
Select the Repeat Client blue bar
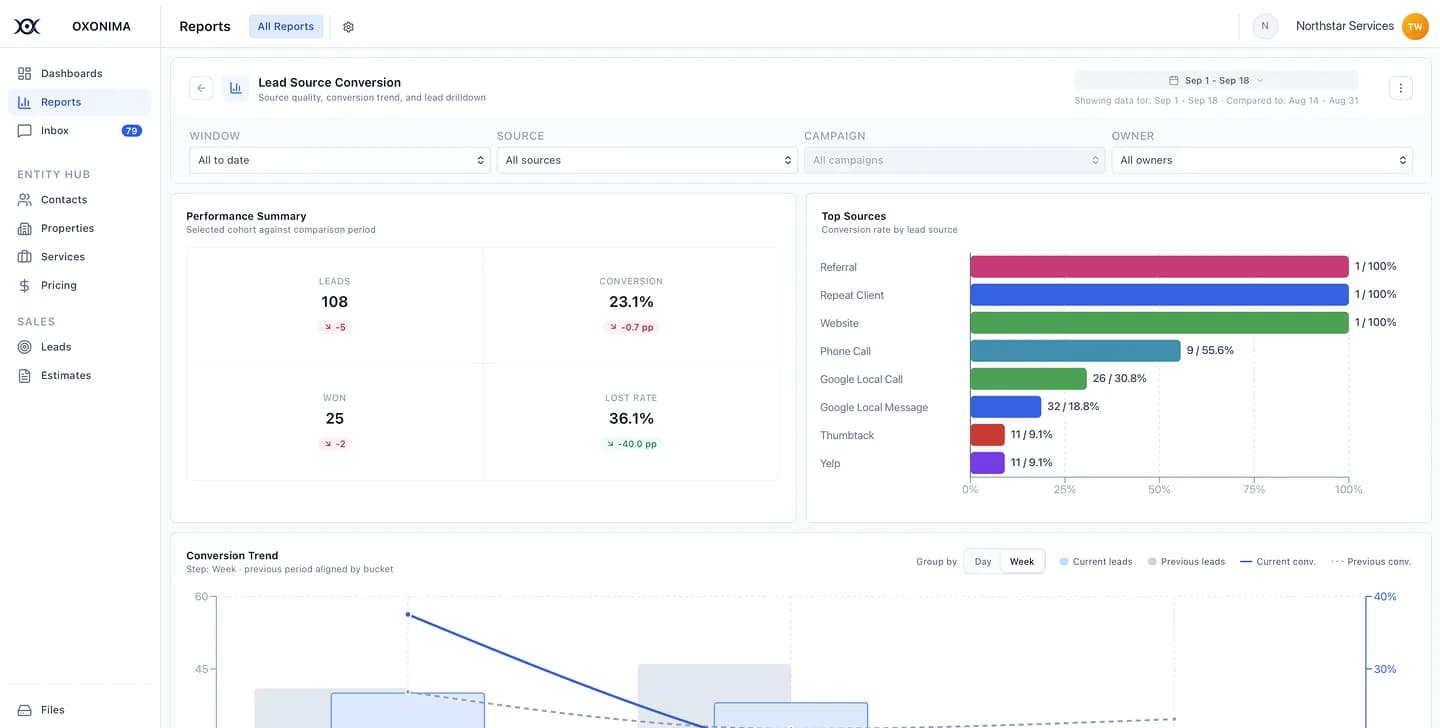click(x=1159, y=294)
